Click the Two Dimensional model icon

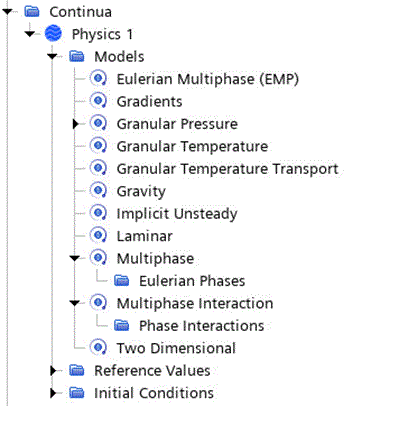tap(98, 348)
